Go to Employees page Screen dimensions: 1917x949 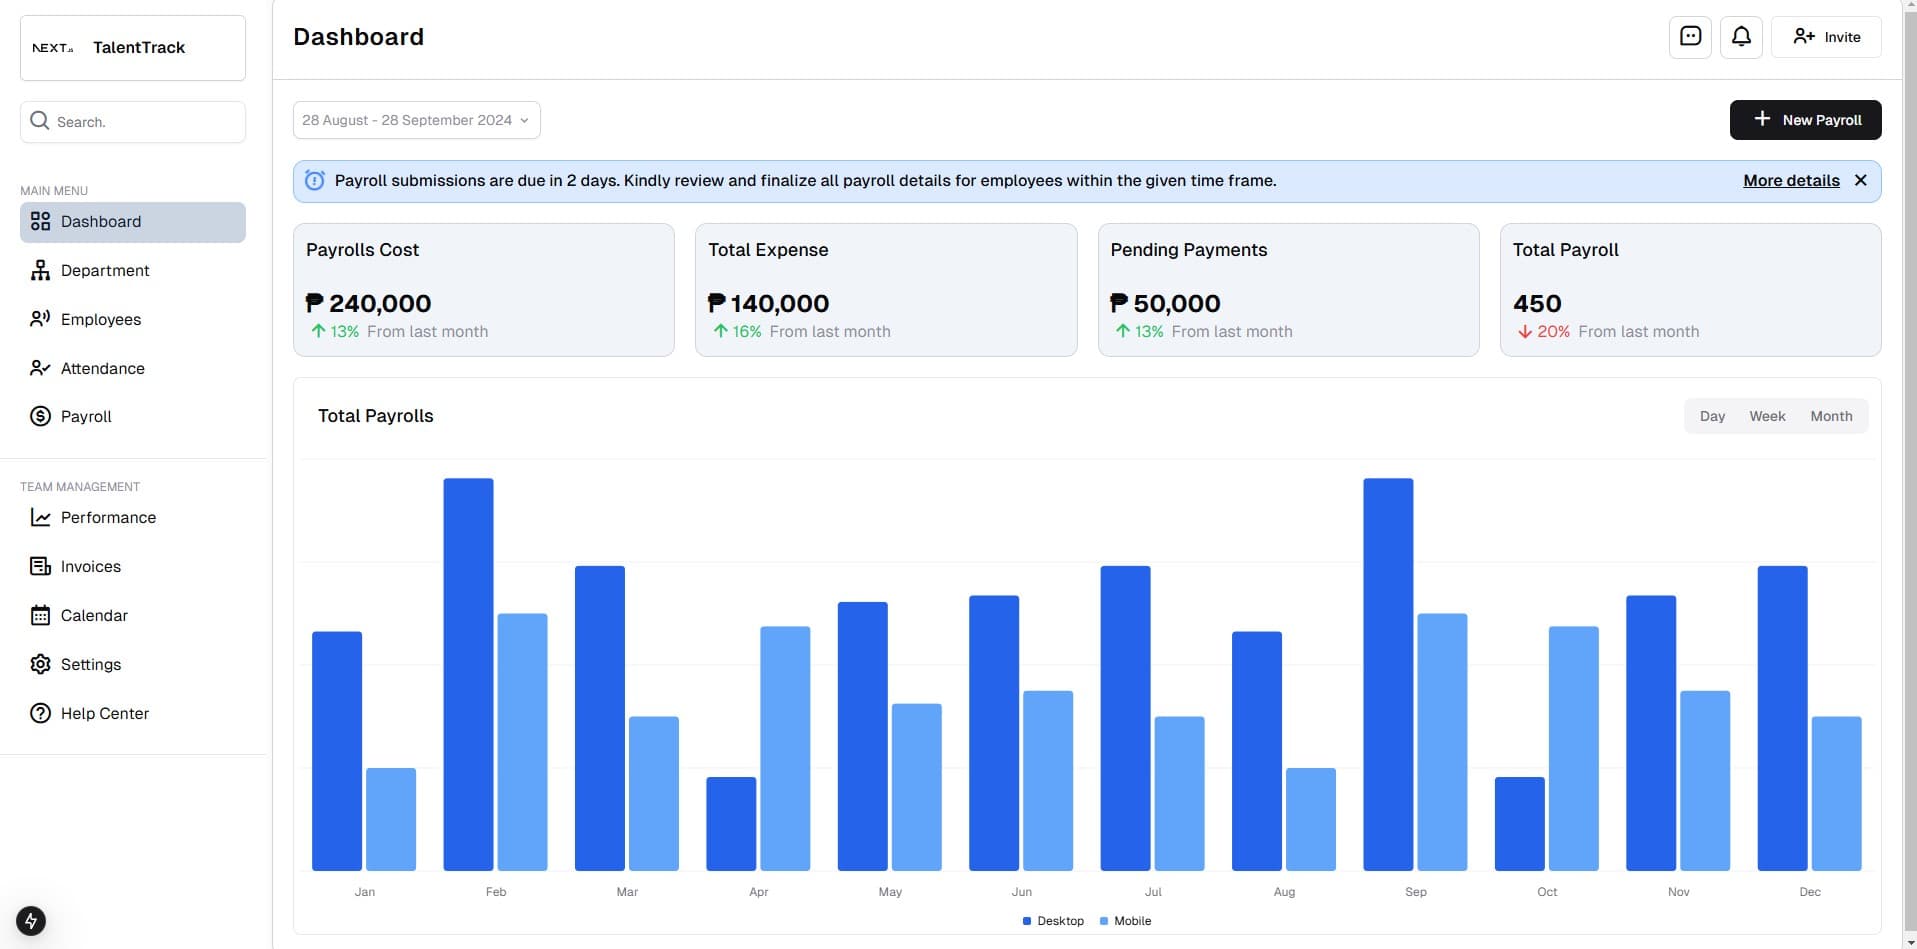(133, 320)
